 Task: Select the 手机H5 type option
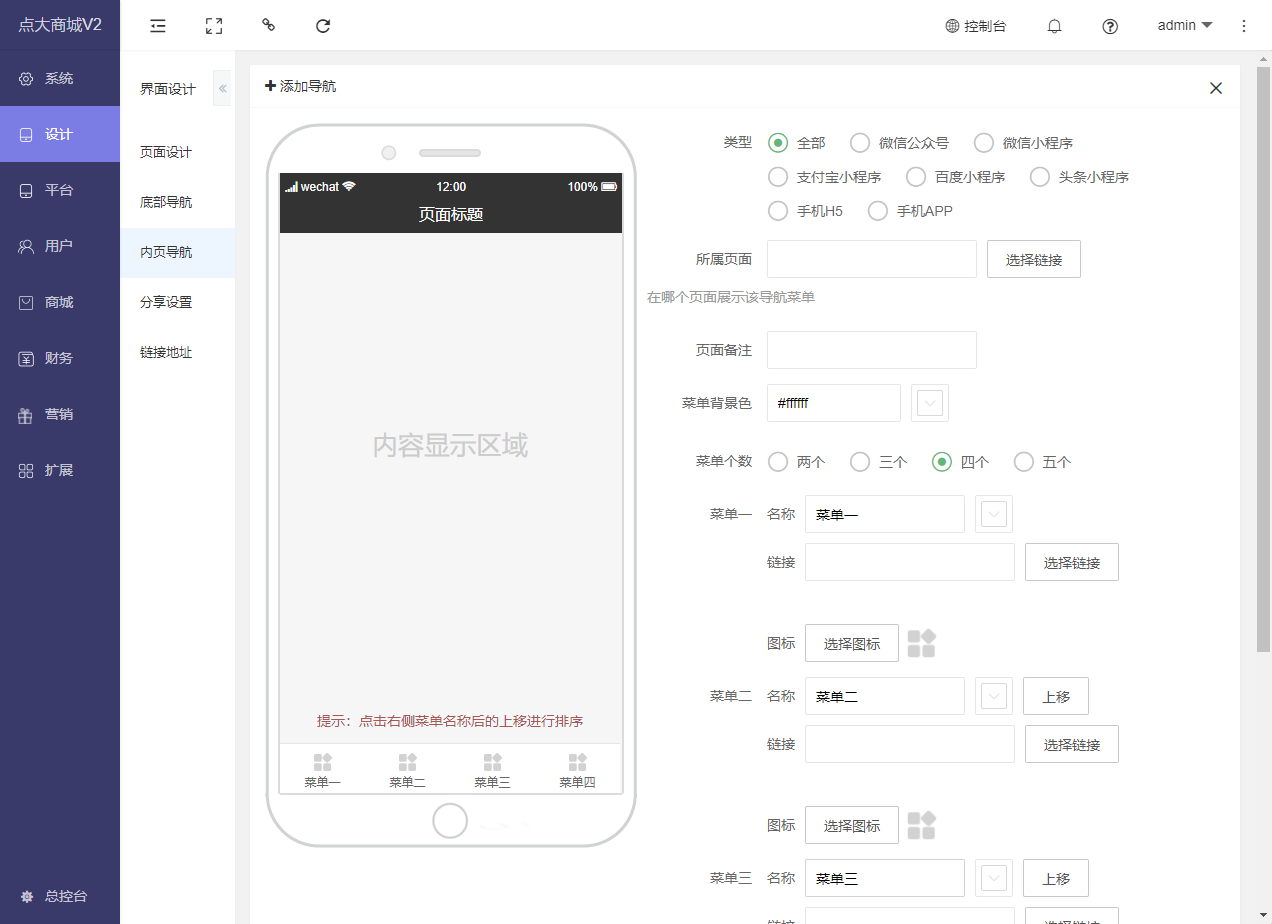(x=778, y=211)
